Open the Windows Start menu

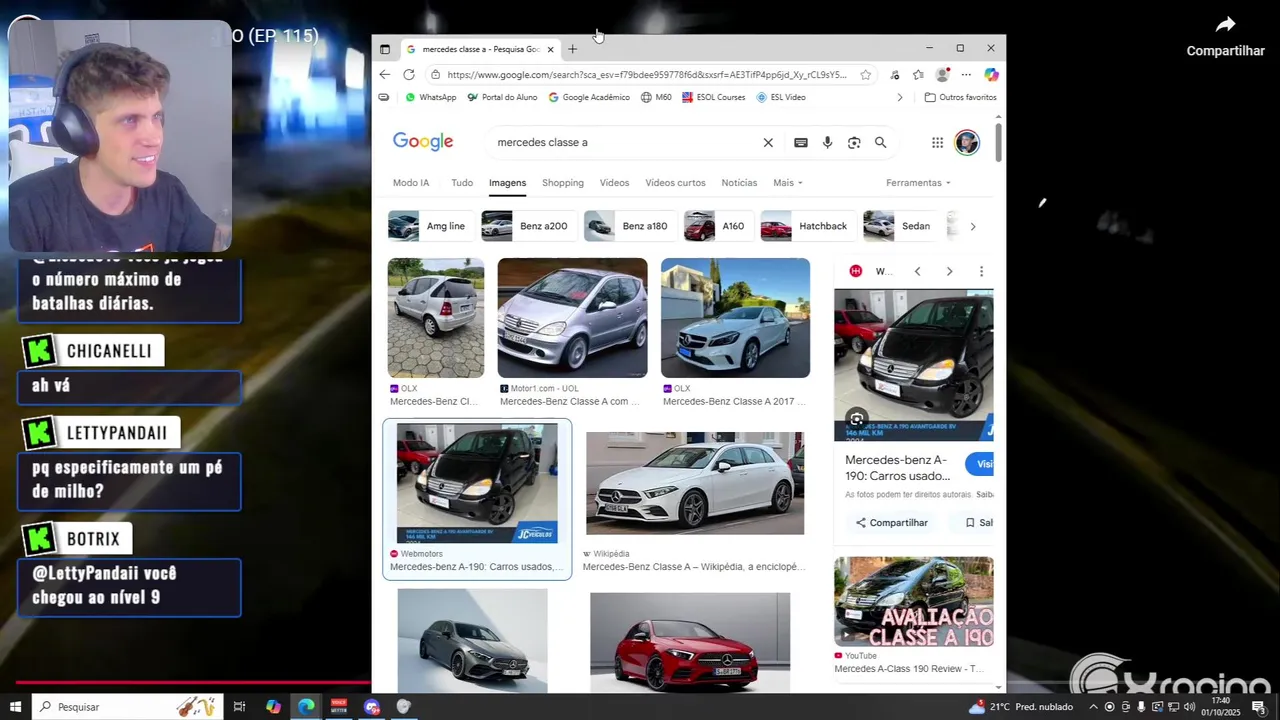click(15, 707)
